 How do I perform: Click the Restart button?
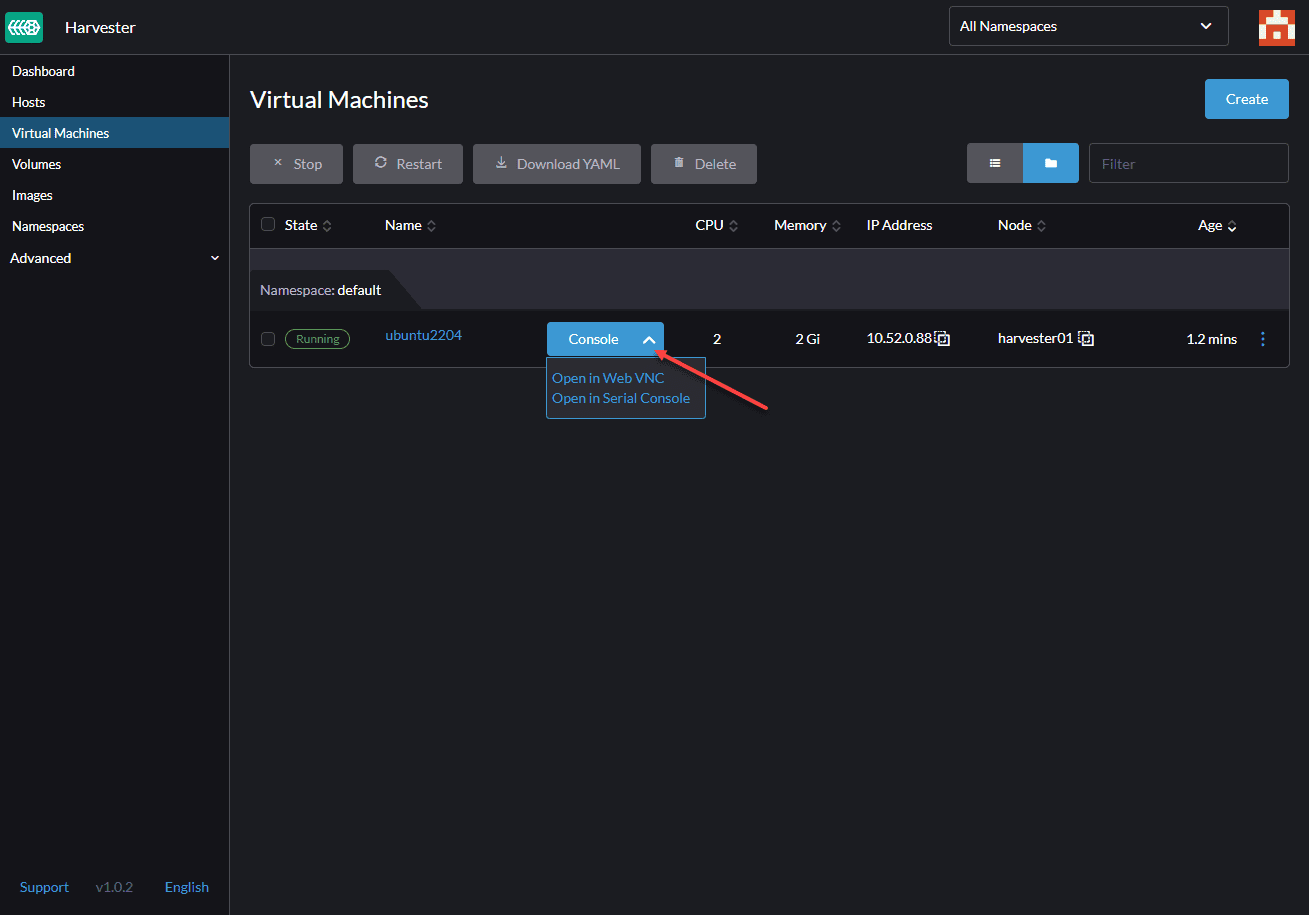(x=408, y=164)
